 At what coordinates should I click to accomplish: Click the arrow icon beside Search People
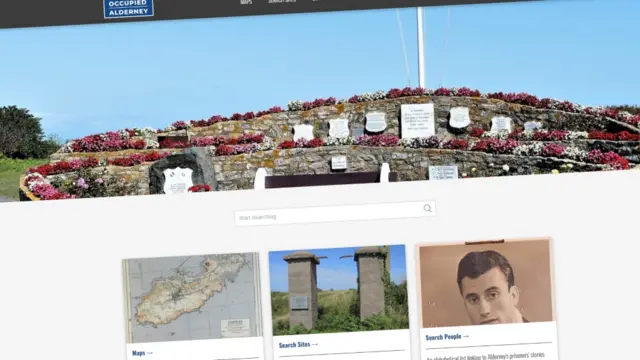pos(466,336)
